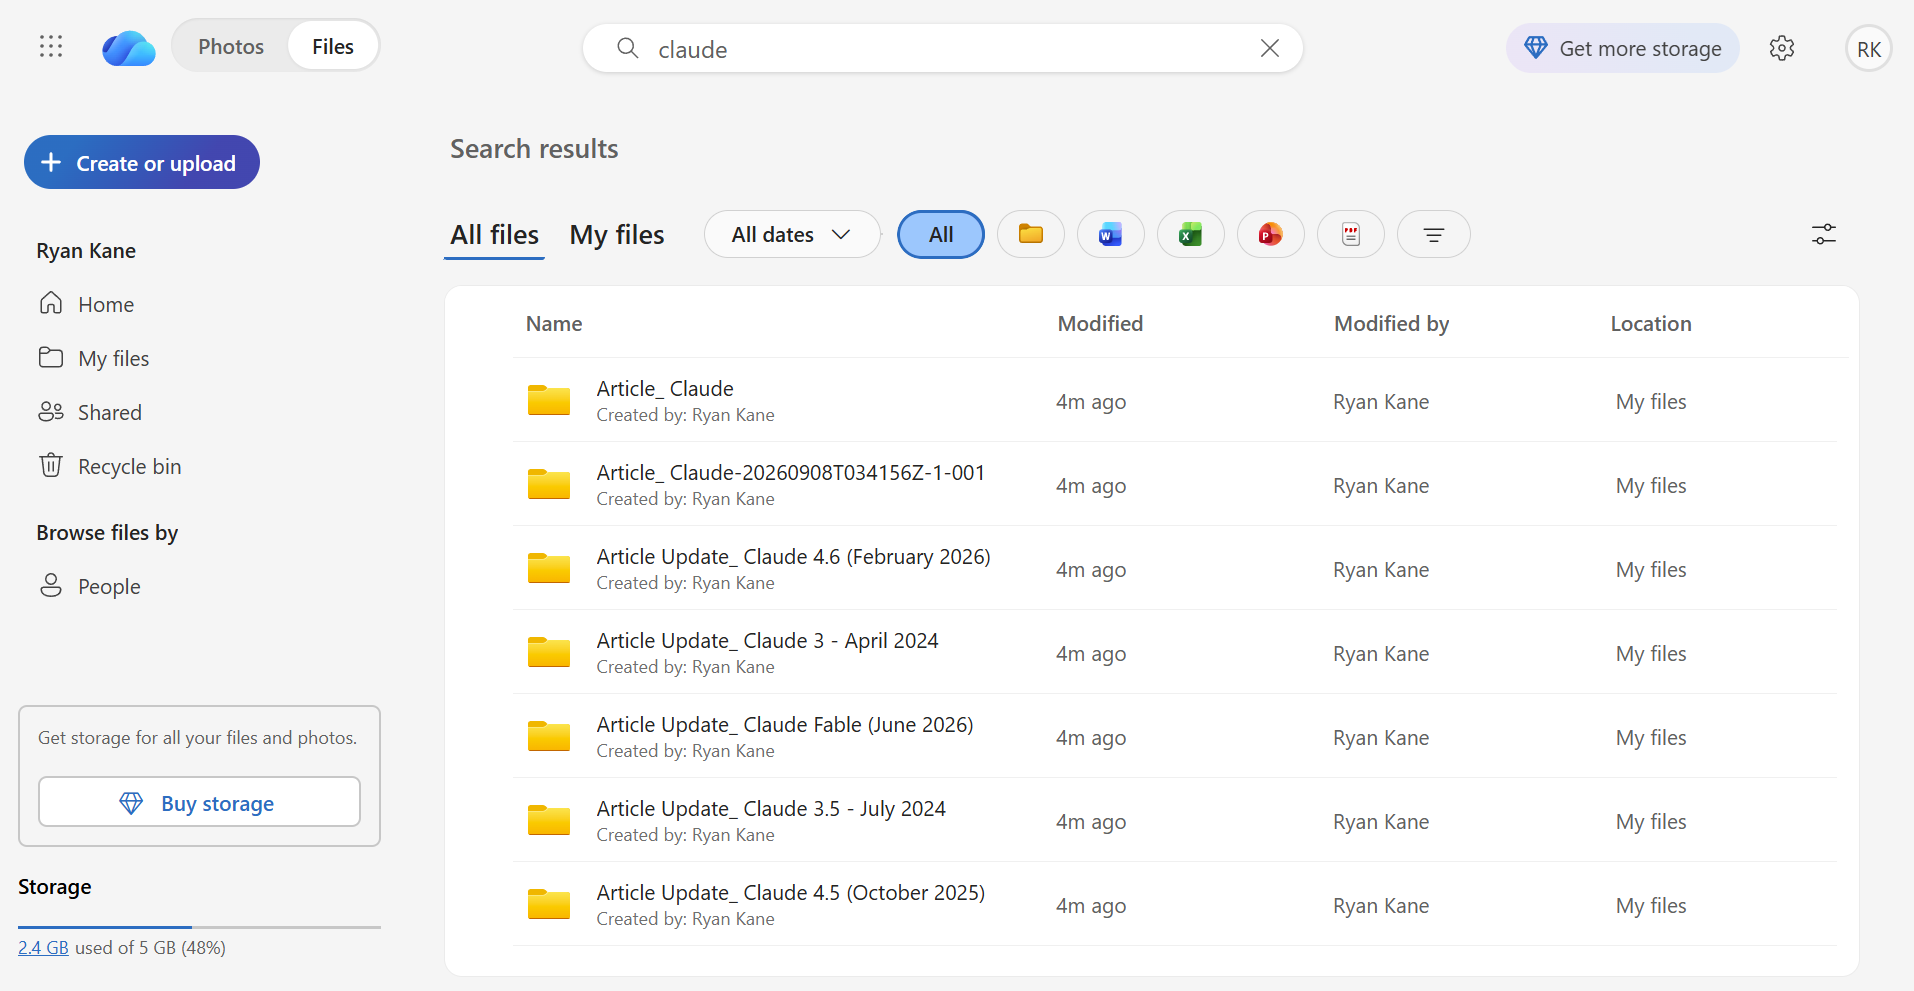
Task: Click the storage usage progress bar
Action: click(199, 927)
